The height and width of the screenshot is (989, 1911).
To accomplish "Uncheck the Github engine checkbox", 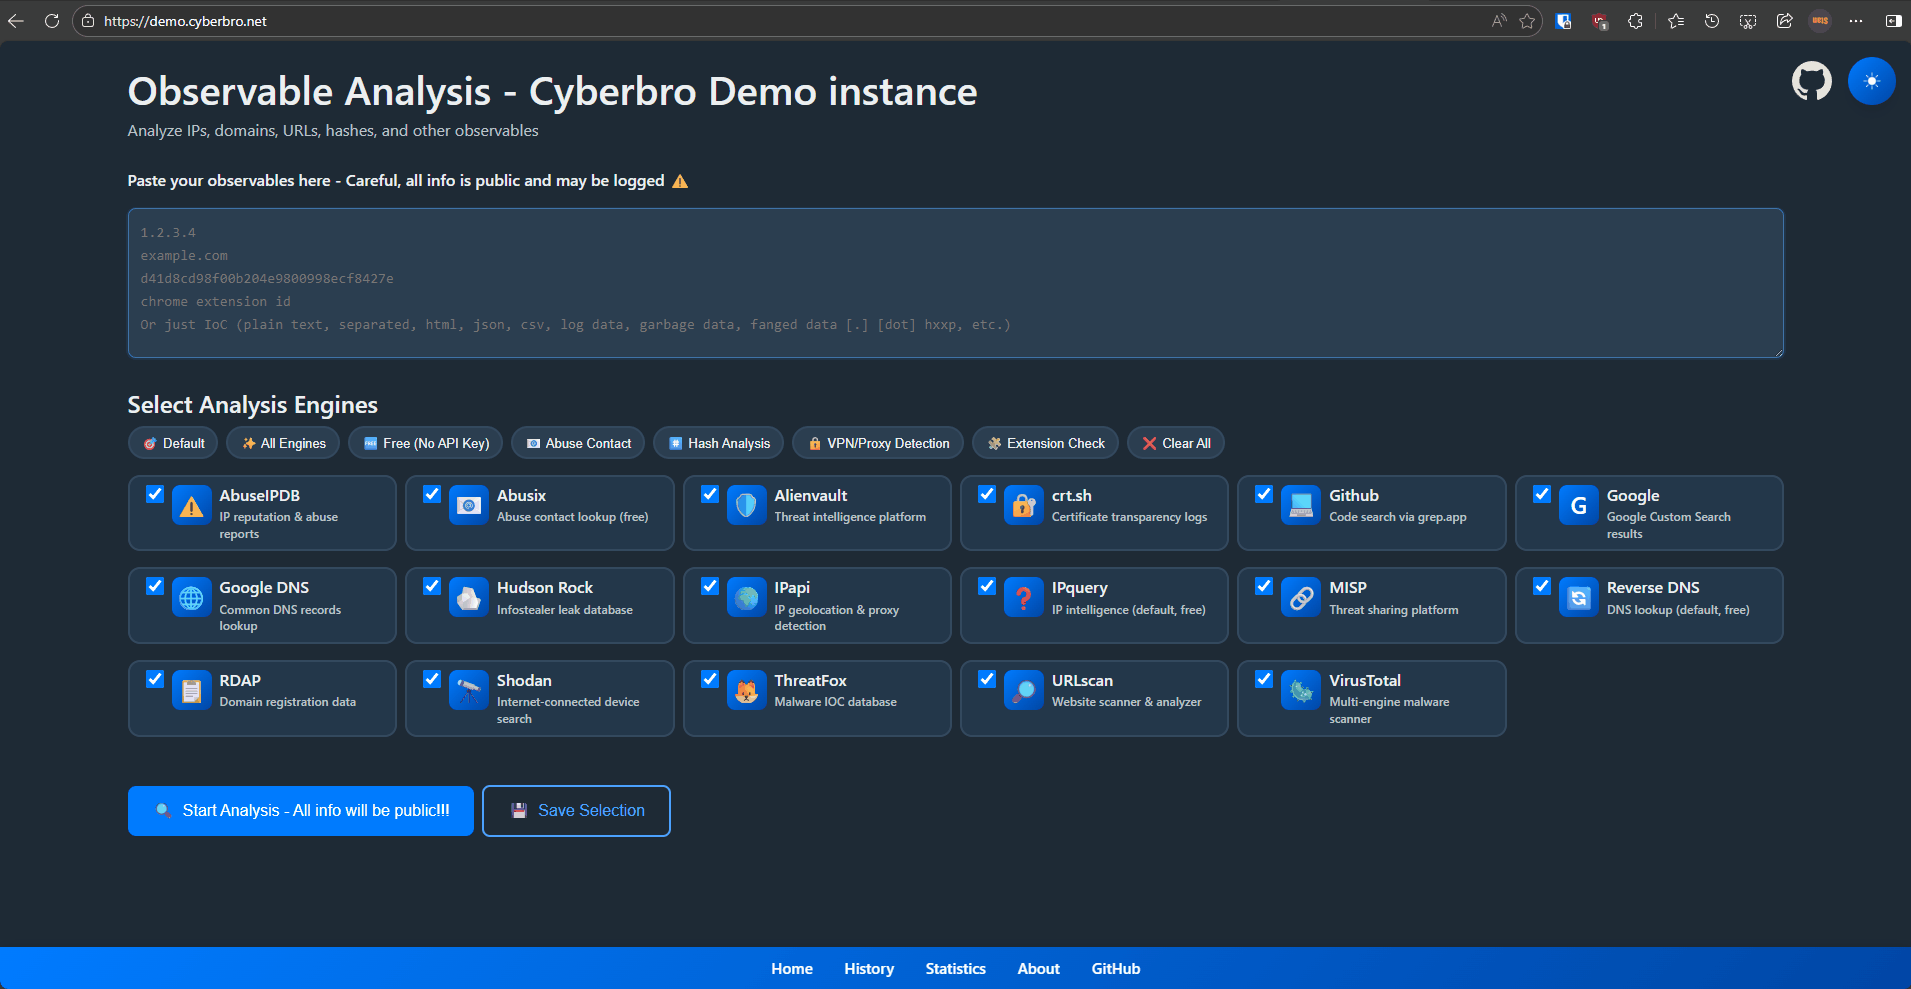I will (1264, 494).
